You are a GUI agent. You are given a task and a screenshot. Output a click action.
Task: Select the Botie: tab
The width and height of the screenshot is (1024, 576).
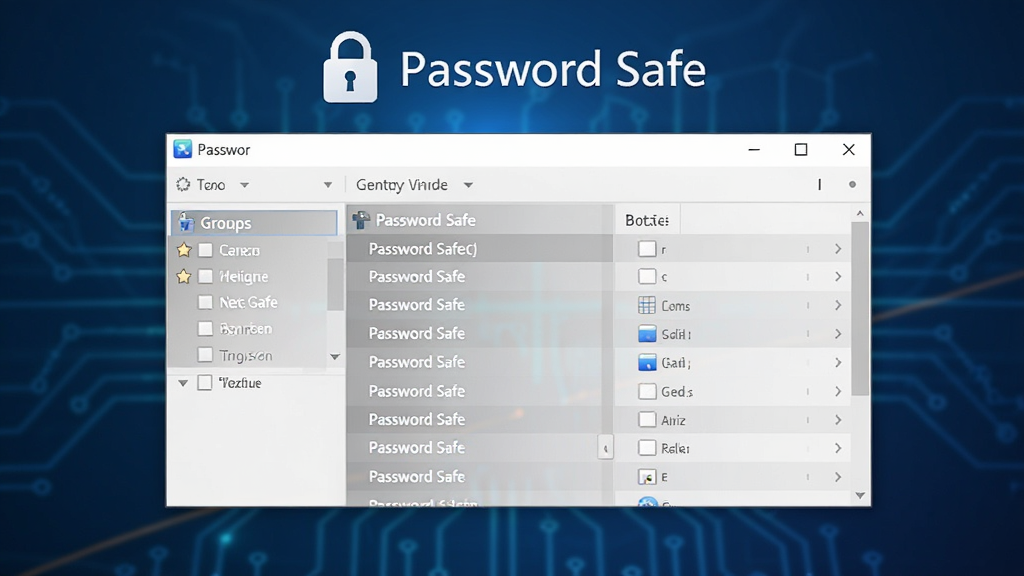(647, 220)
